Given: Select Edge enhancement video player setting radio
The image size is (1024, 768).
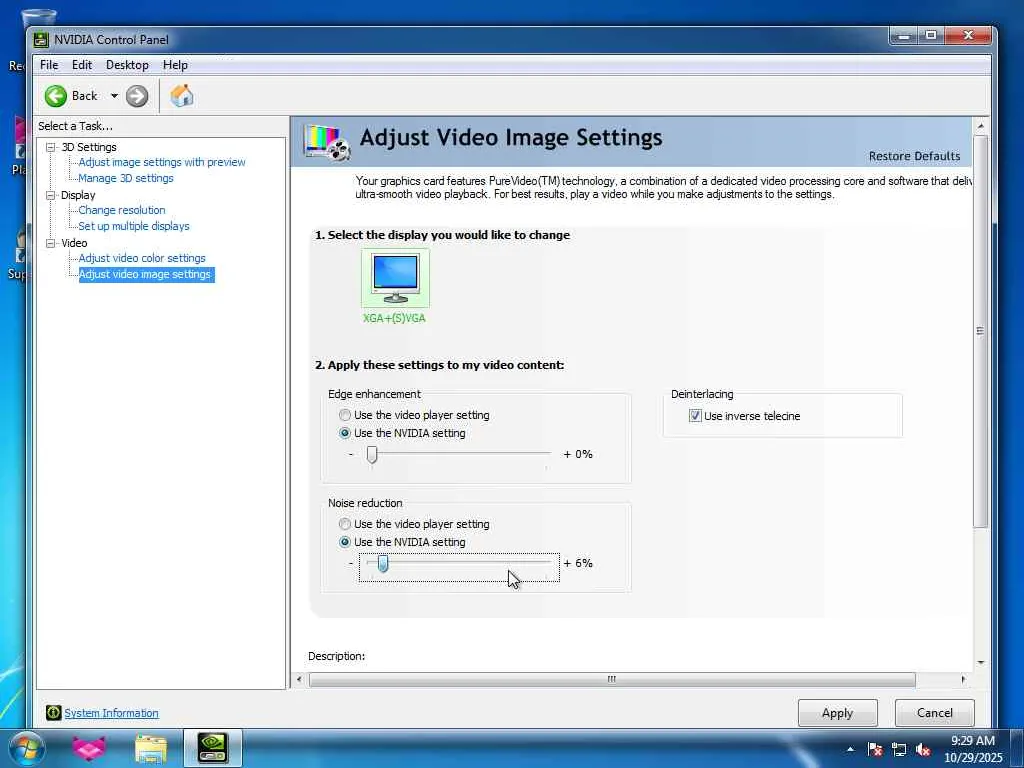Looking at the screenshot, I should (x=345, y=415).
